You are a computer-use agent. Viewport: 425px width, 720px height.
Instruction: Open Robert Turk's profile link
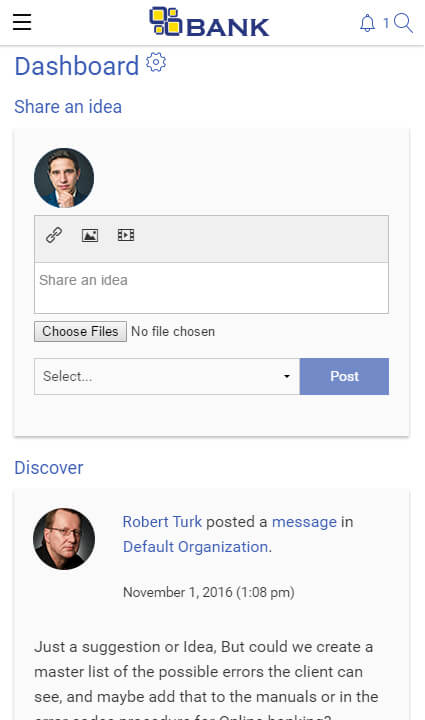[x=162, y=522]
